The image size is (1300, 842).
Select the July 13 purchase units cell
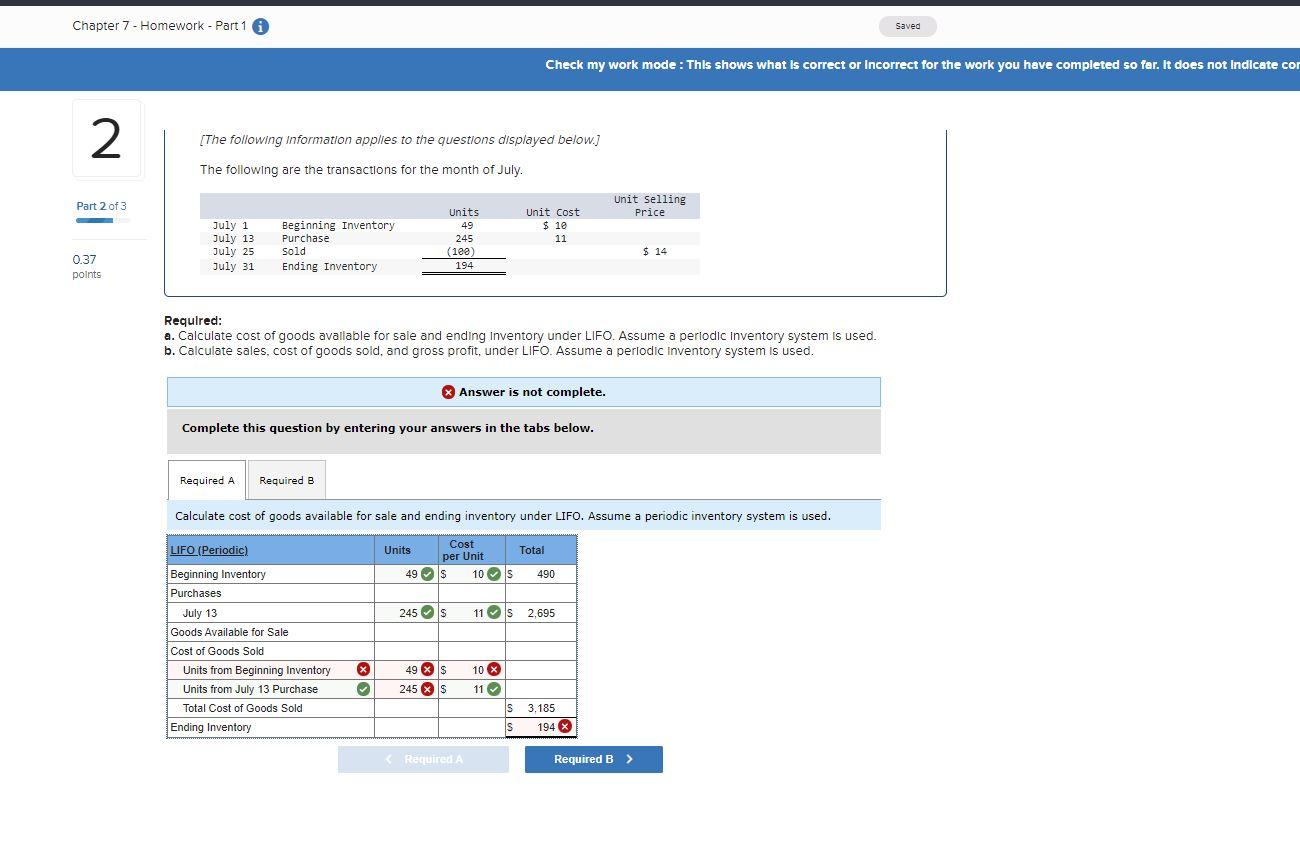point(406,613)
